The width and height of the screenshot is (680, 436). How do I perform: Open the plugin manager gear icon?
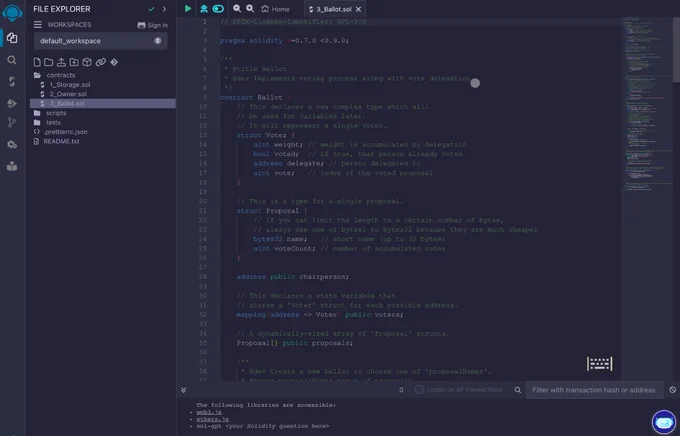(x=12, y=144)
